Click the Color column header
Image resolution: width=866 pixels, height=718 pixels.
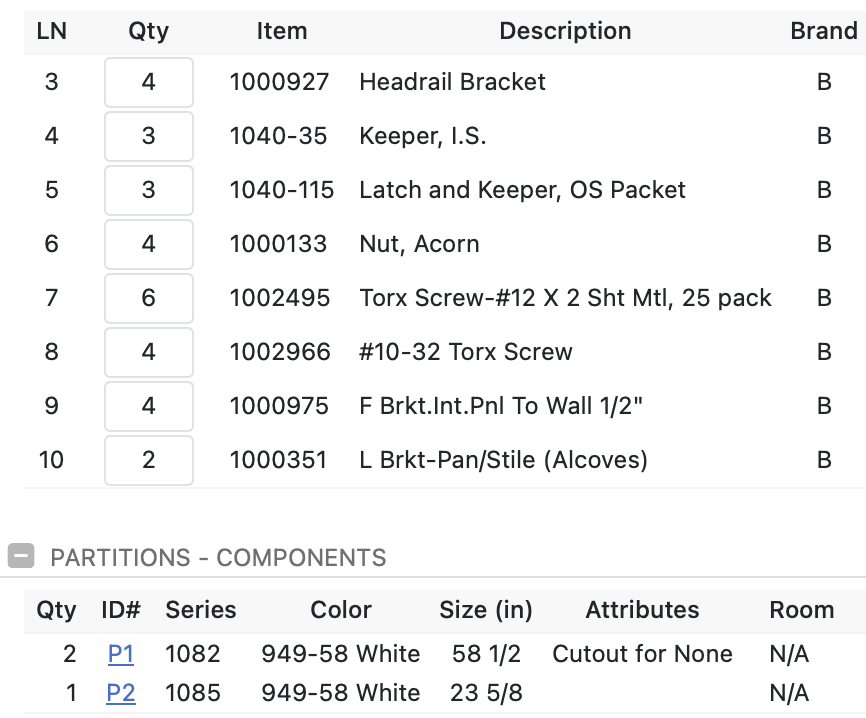click(x=341, y=610)
